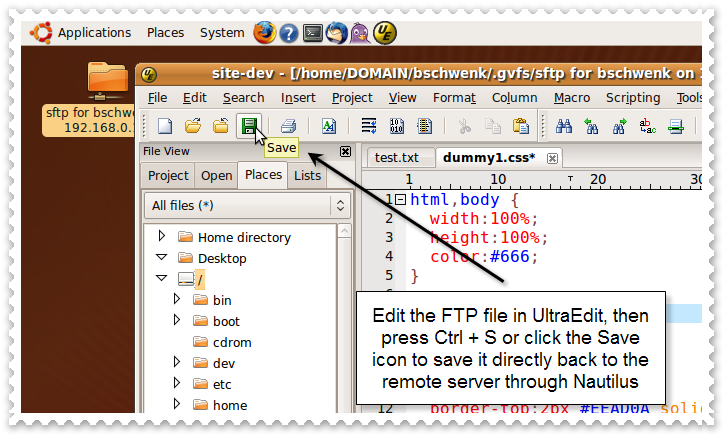Click the second folder quick-open toolbar icon
The height and width of the screenshot is (434, 723).
pos(220,125)
